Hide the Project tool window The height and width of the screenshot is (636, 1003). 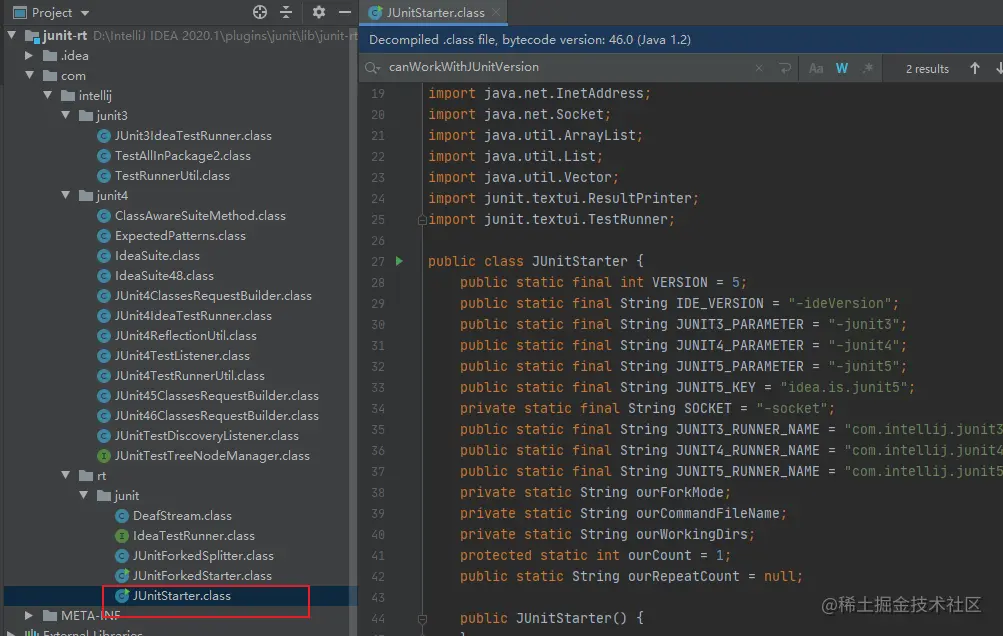click(345, 12)
